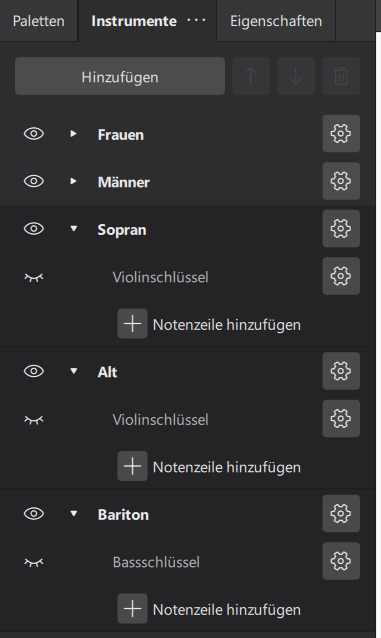381x638 pixels.
Task: Hide the Frauen instrument via eye icon
Action: pyautogui.click(x=34, y=134)
